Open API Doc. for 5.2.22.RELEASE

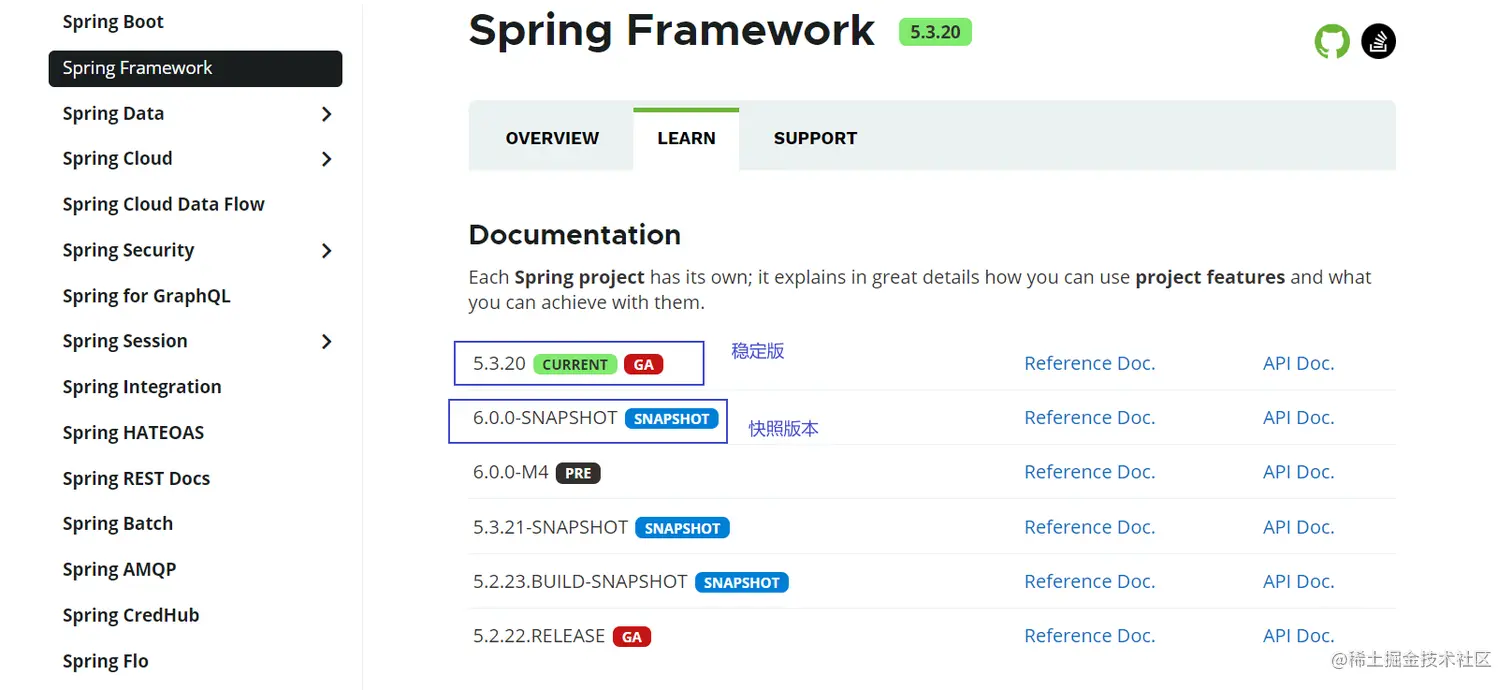click(1298, 636)
